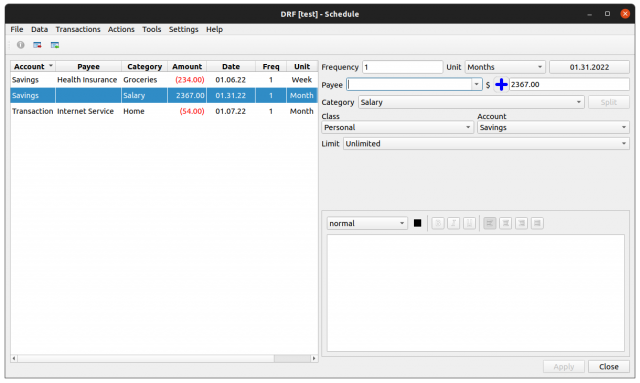Sort by the Account column header
The width and height of the screenshot is (640, 383).
[x=33, y=66]
